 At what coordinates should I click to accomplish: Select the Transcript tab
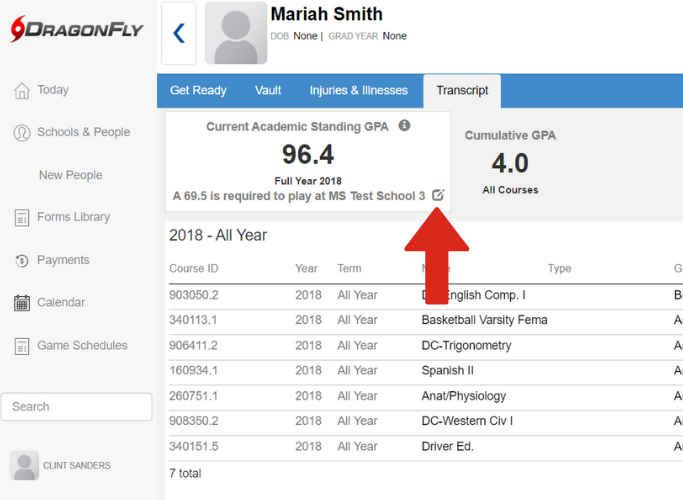point(462,91)
